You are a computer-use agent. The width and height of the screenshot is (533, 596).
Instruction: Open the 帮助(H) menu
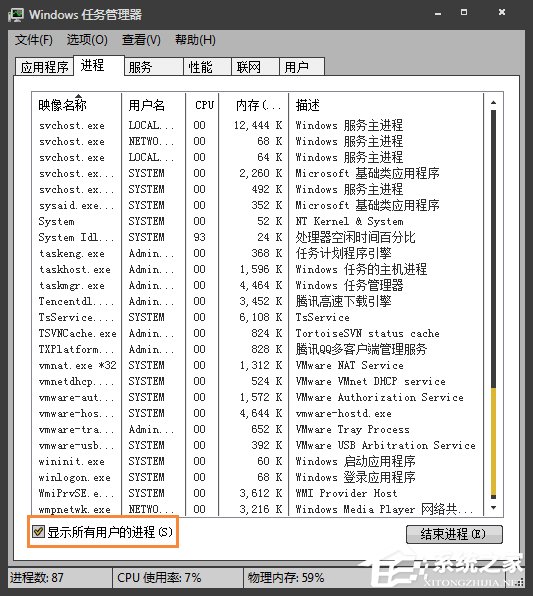[195, 40]
